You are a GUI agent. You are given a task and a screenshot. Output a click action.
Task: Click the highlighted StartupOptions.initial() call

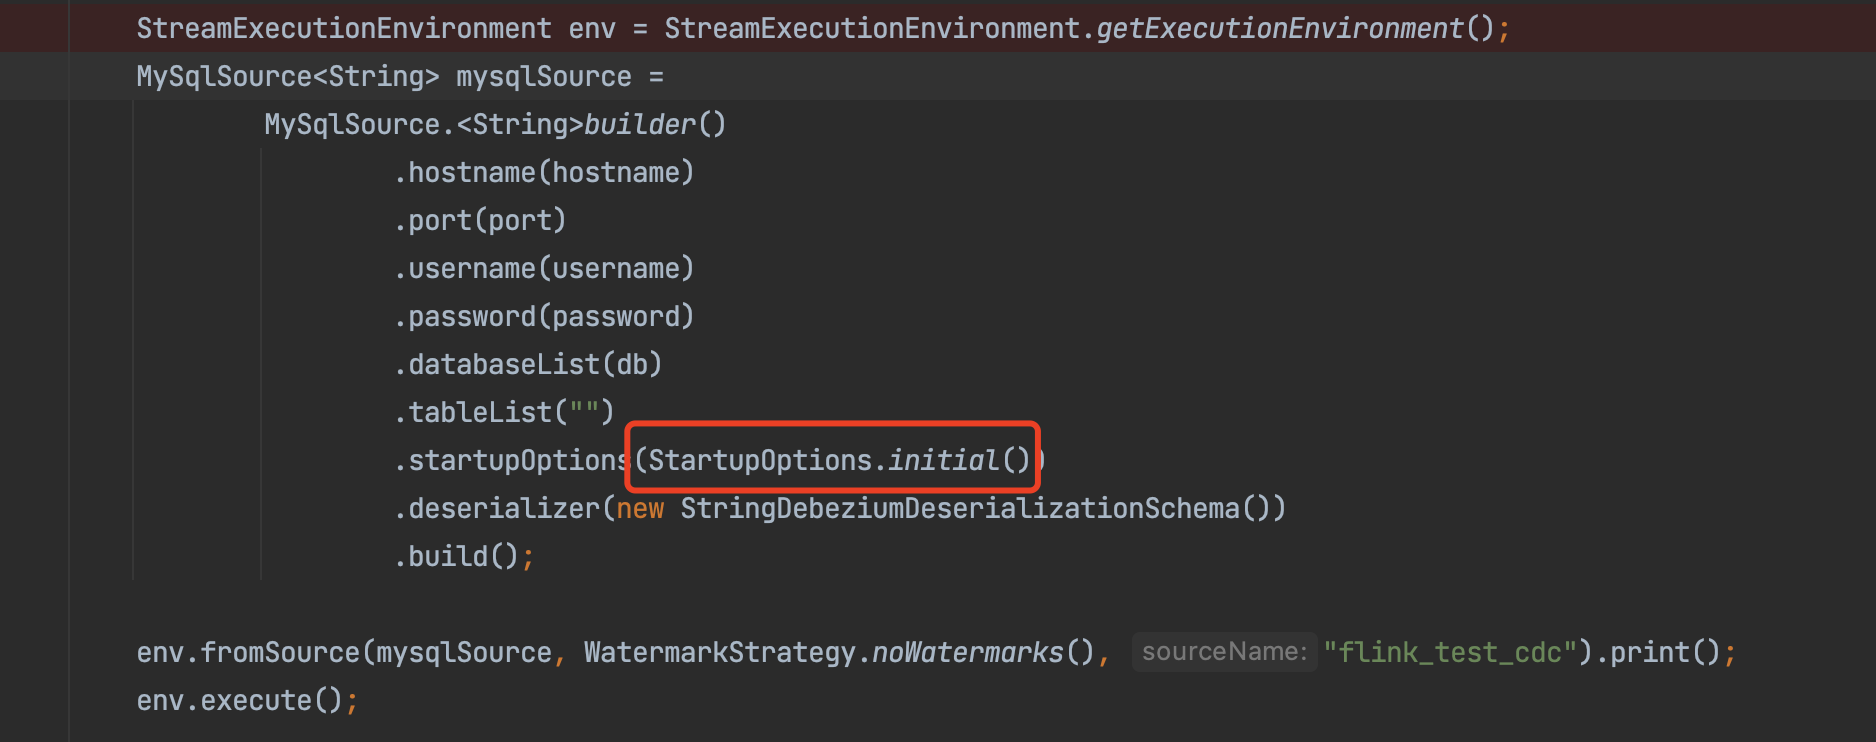(x=839, y=461)
